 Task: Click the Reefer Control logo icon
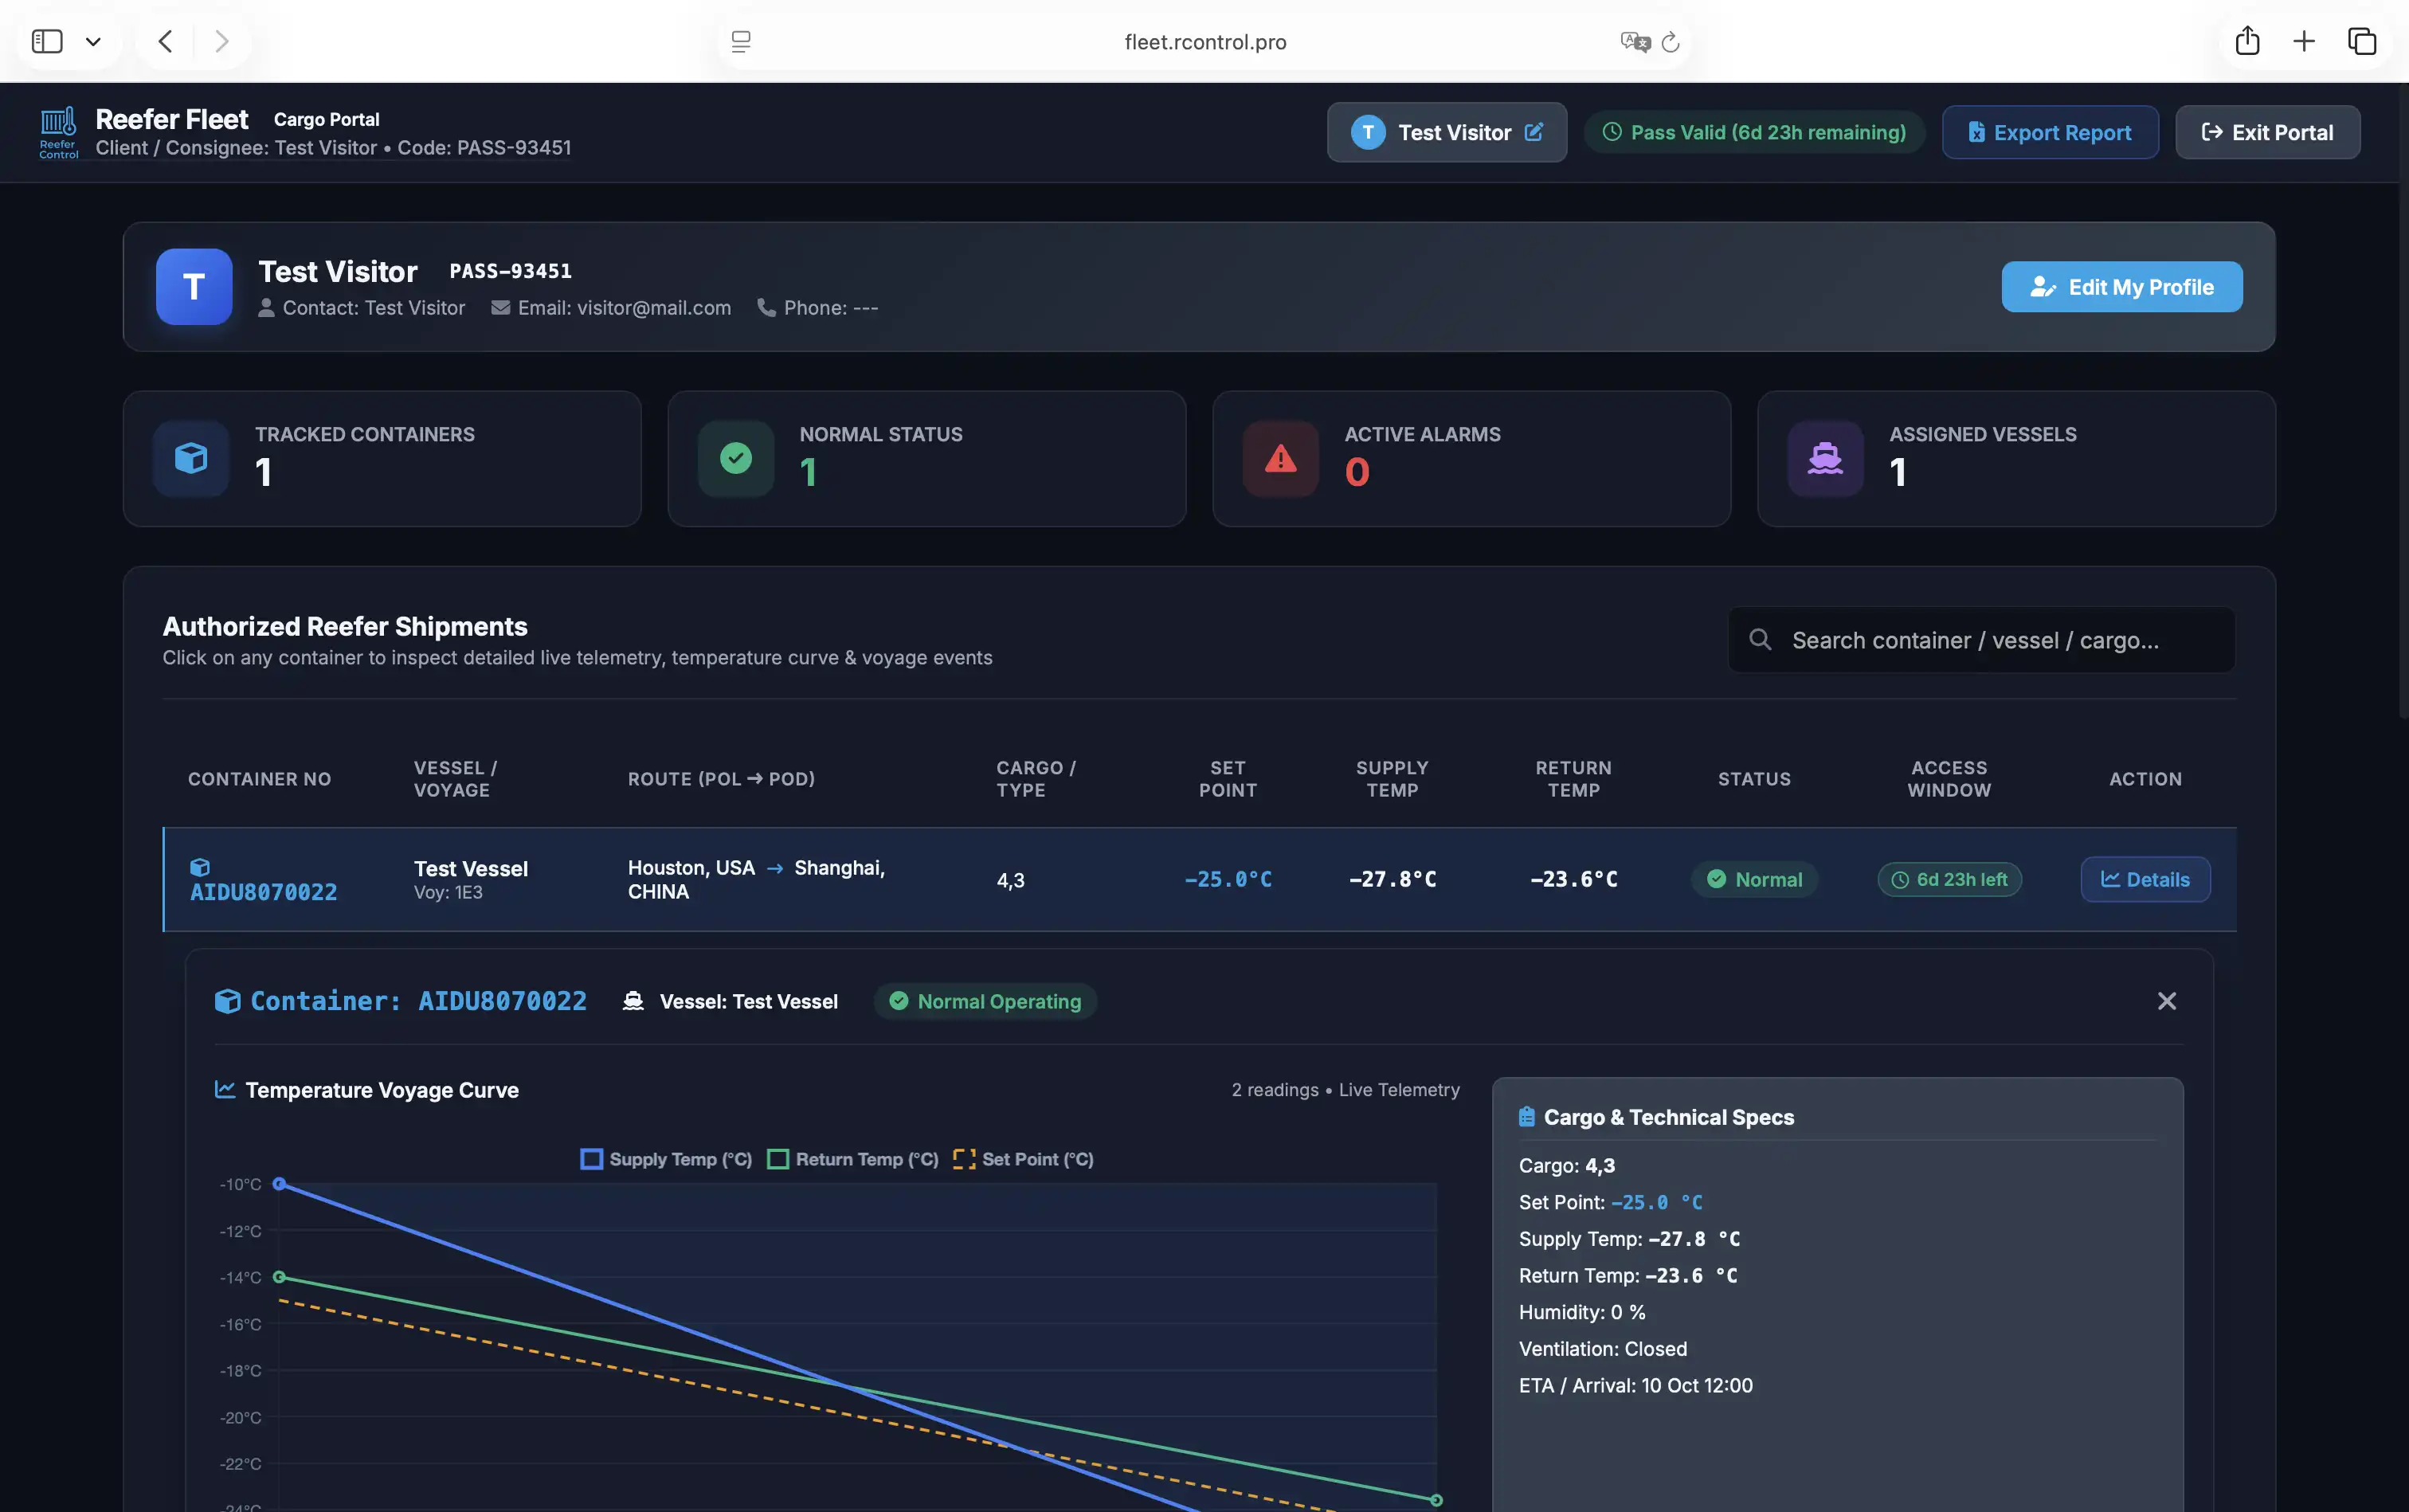[58, 132]
